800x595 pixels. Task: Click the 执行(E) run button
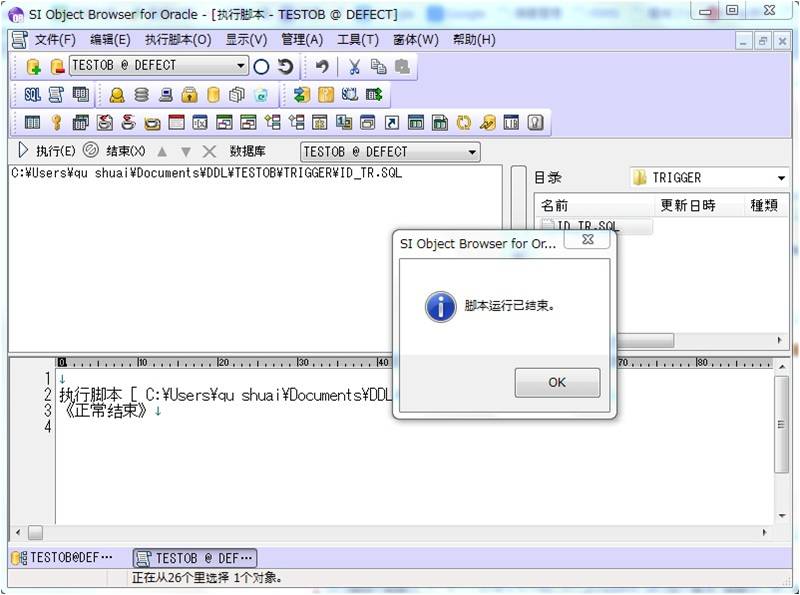pyautogui.click(x=46, y=151)
